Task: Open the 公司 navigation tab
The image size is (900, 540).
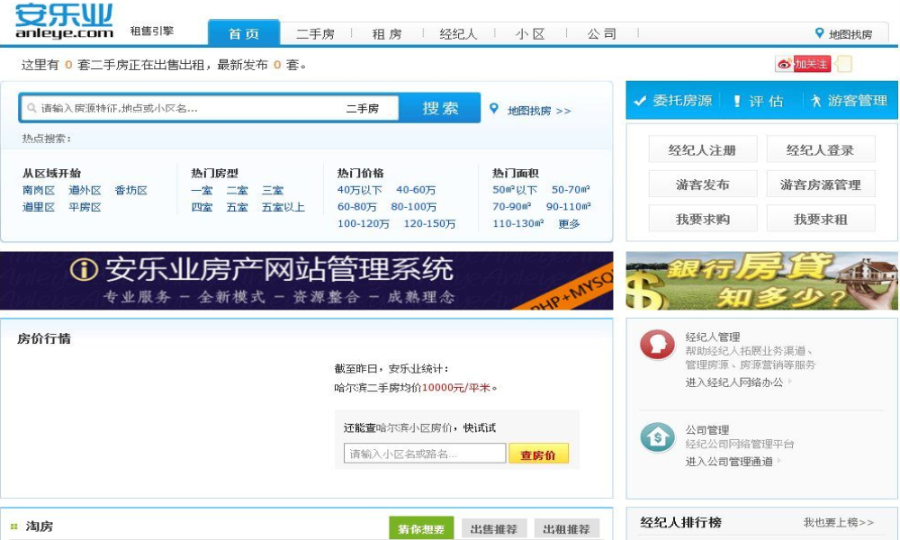Action: coord(602,34)
